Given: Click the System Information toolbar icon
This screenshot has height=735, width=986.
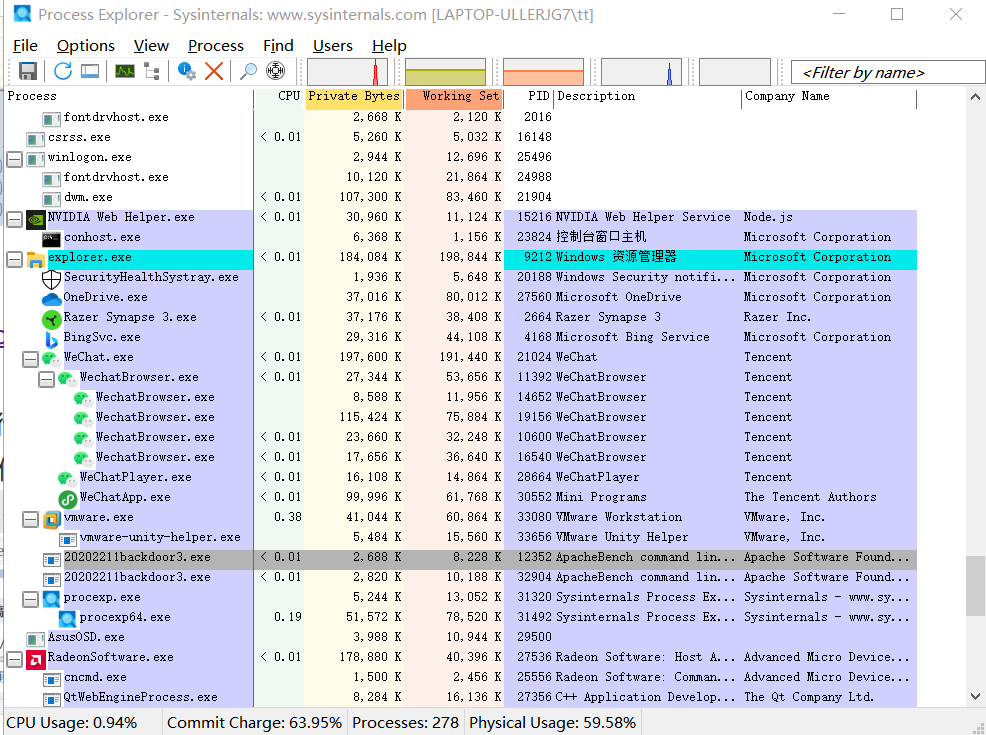Looking at the screenshot, I should [x=90, y=71].
